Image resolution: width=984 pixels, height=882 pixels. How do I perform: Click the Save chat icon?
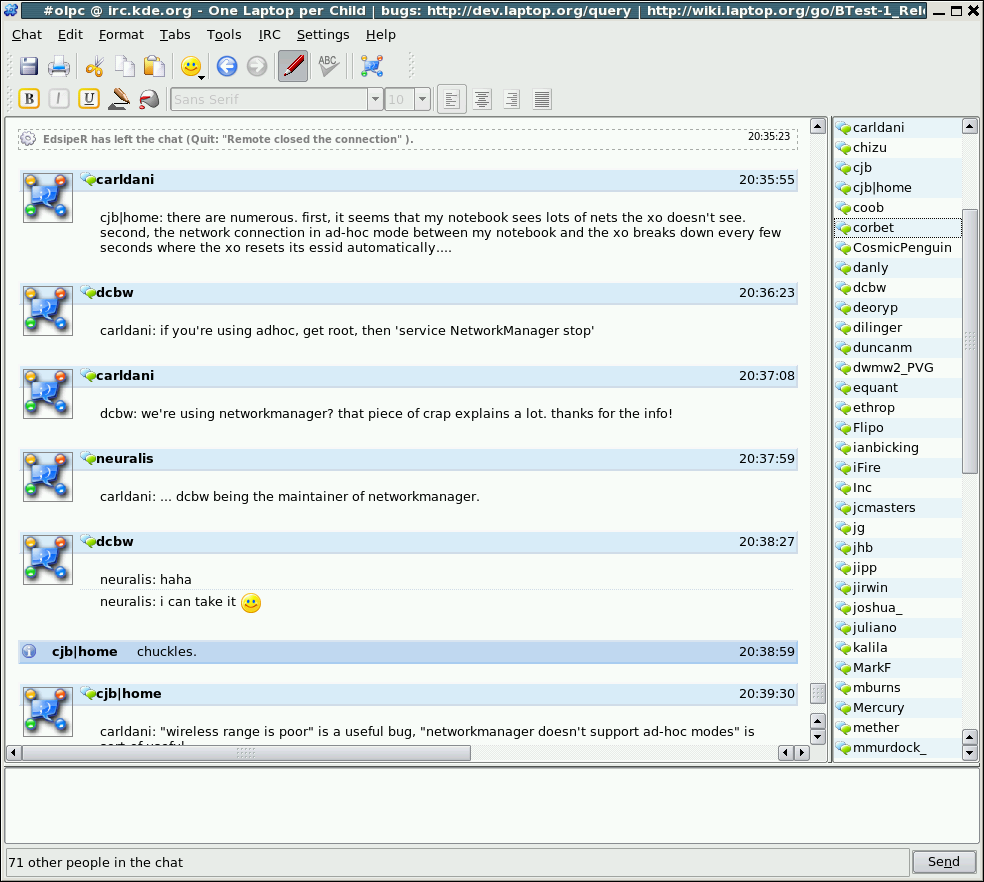(29, 67)
